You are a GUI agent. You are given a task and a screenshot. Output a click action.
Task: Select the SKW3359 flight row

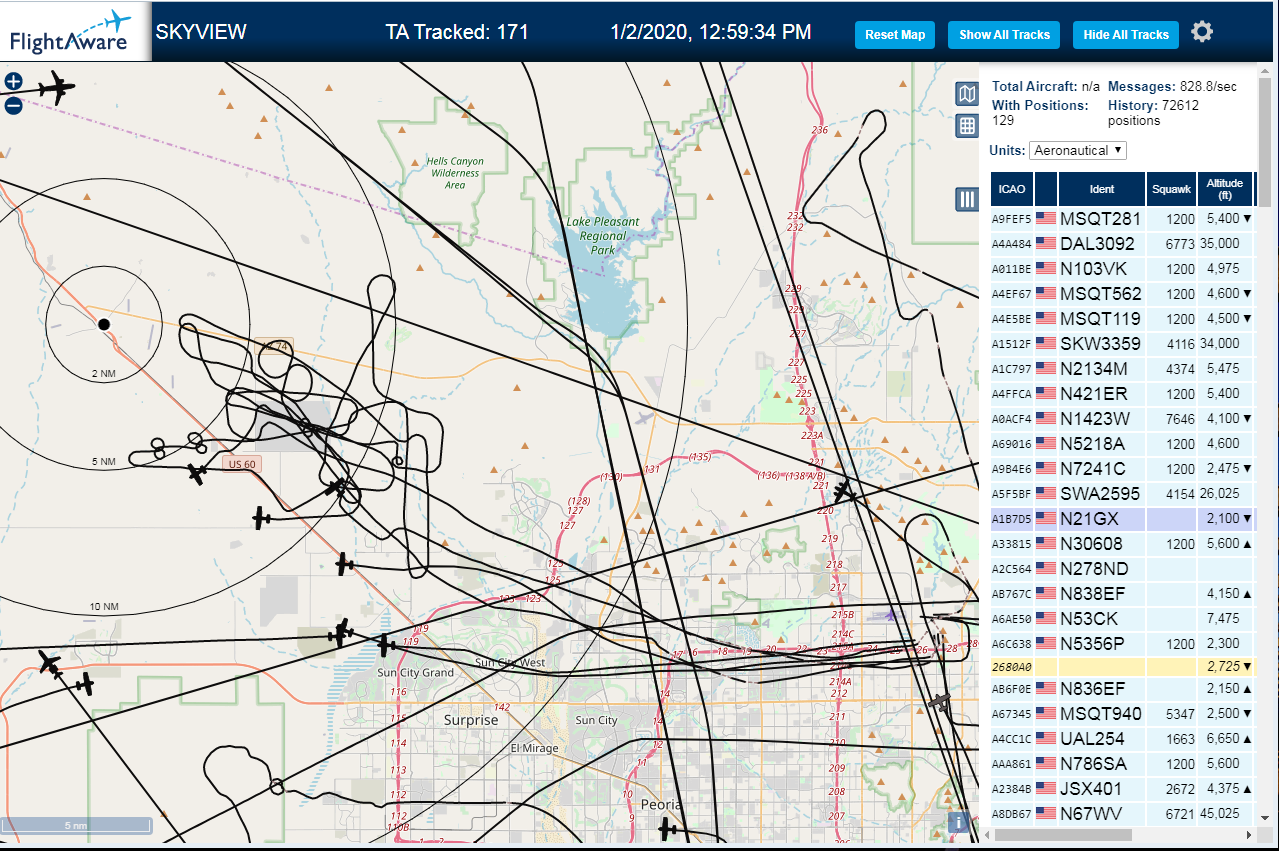click(1123, 343)
